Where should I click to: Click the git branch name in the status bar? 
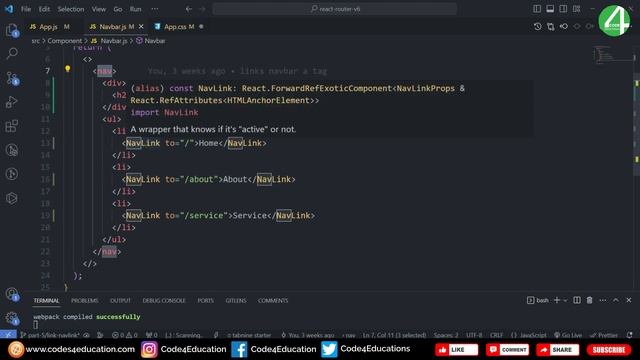(50, 335)
